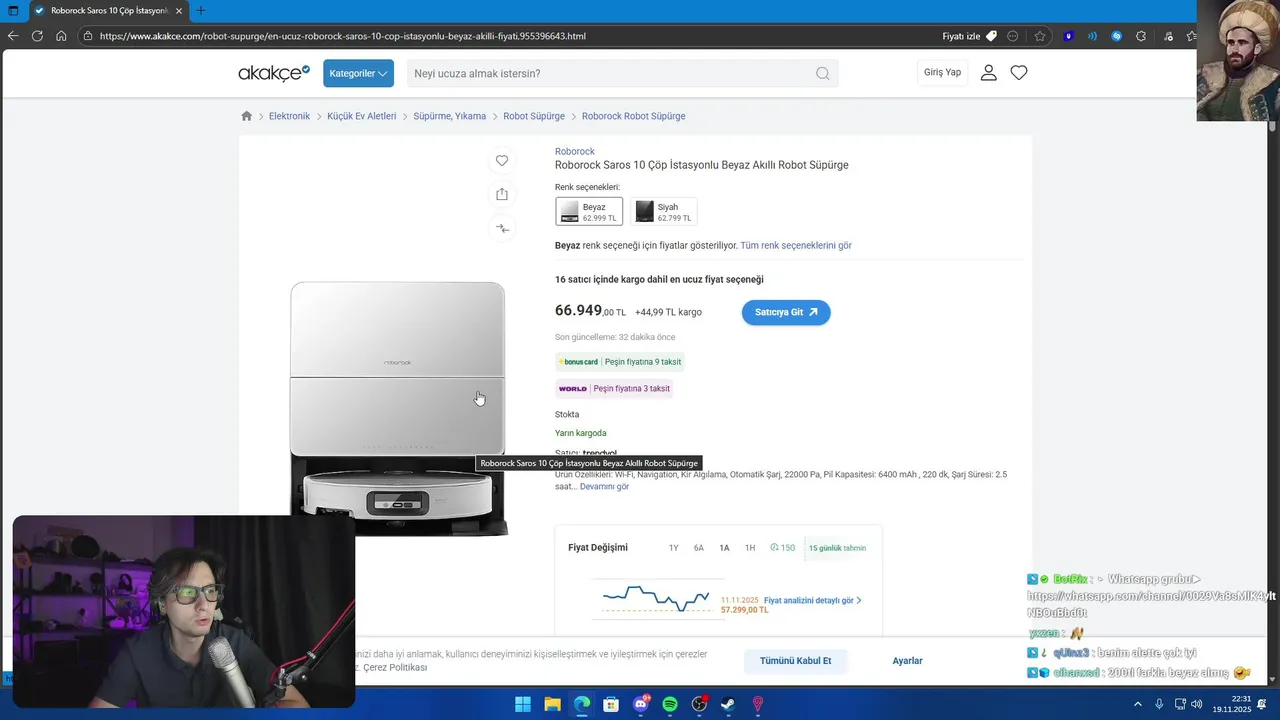Click the akakçe logo
1280x720 pixels.
click(274, 73)
